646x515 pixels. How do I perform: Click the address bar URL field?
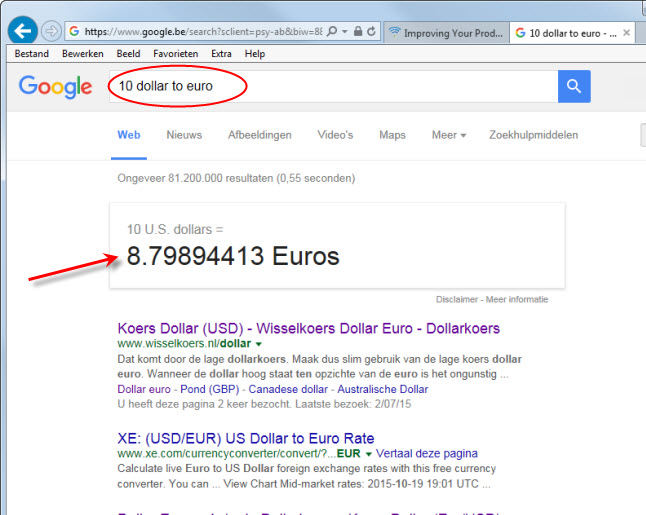[x=203, y=31]
